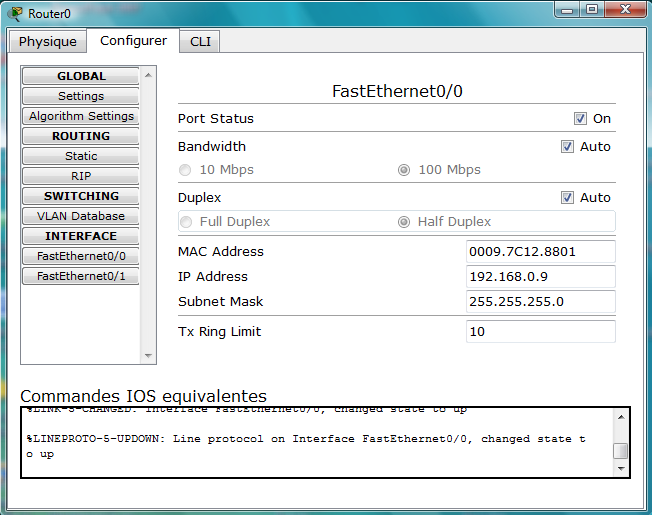
Task: Click the Router0 window title icon
Action: 15,13
